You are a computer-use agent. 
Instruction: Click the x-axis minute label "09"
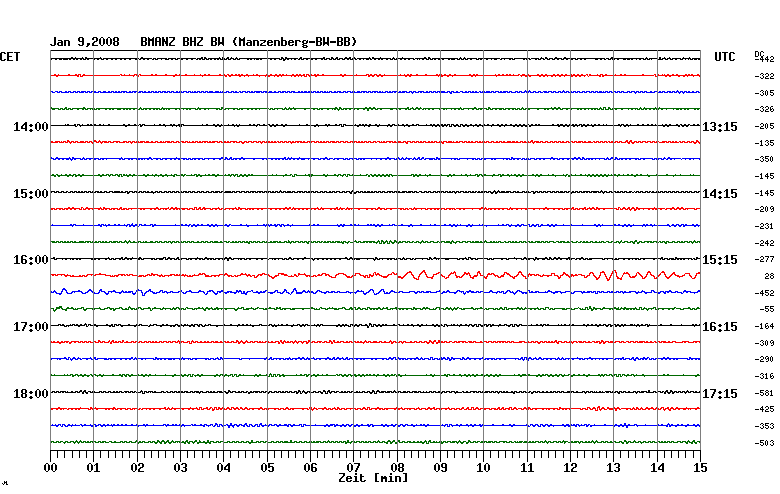click(440, 468)
